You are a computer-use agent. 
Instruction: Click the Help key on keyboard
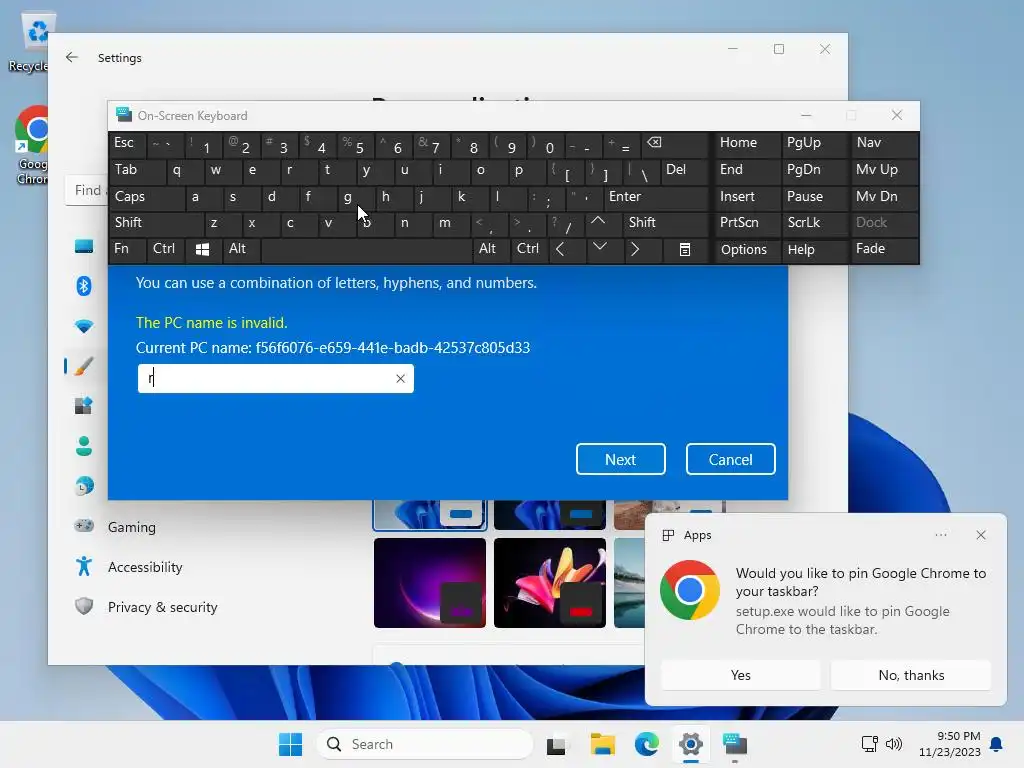[x=814, y=249]
